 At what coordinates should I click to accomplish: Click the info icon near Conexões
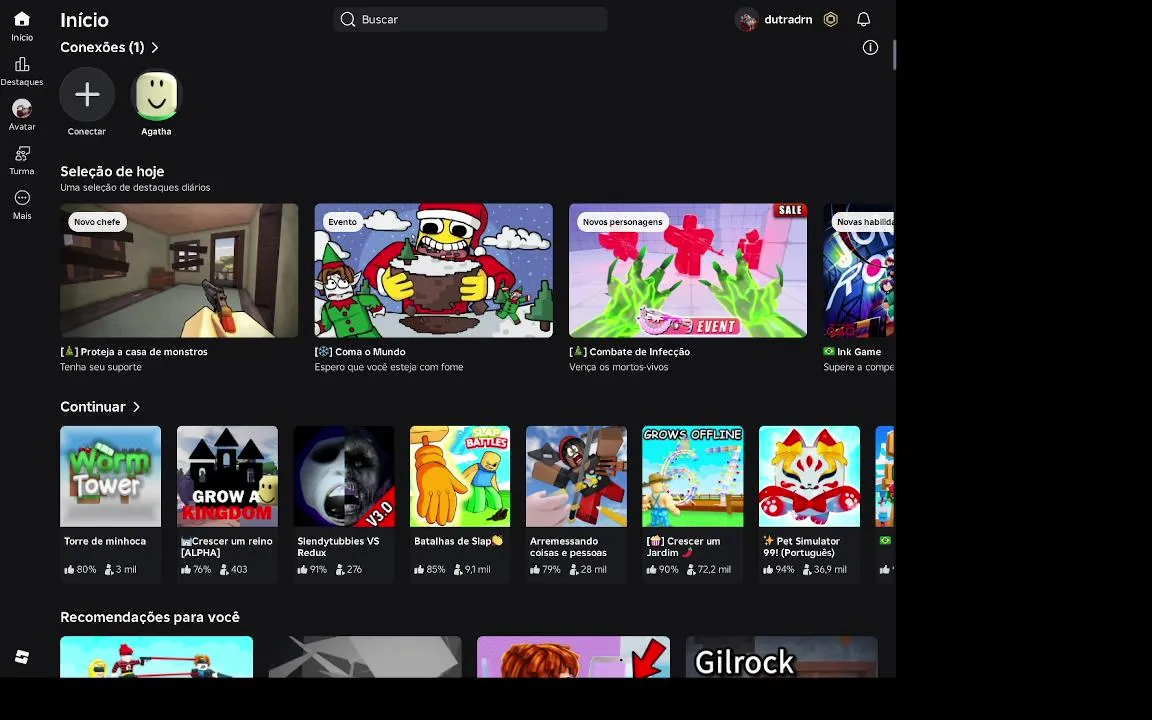pyautogui.click(x=870, y=48)
